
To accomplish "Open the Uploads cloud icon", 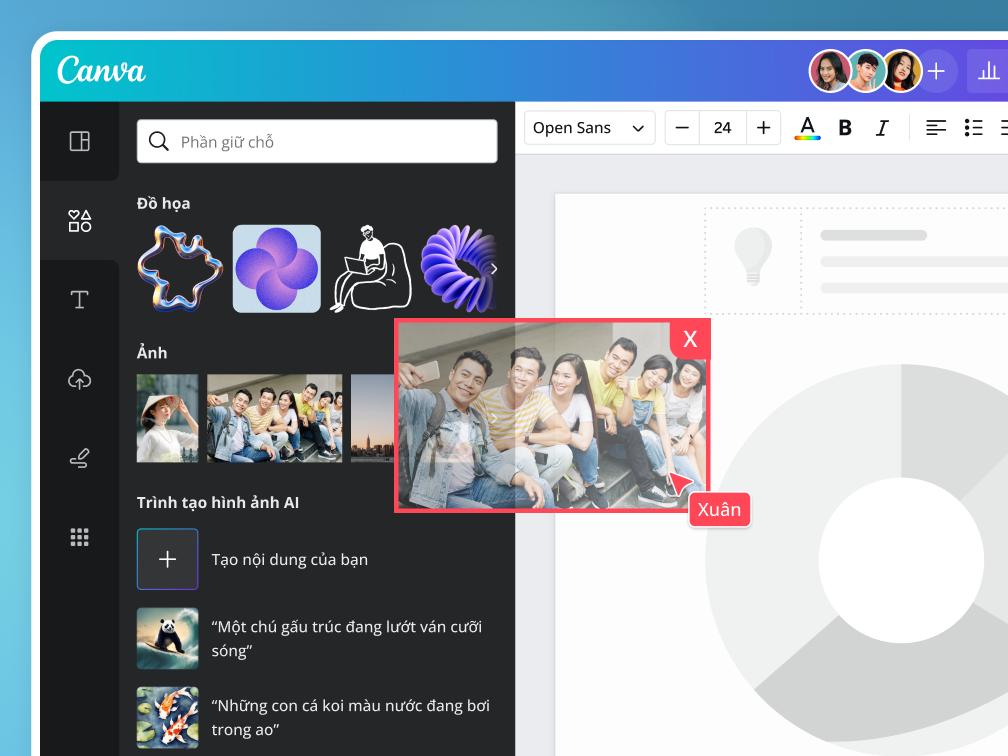I will pos(80,379).
